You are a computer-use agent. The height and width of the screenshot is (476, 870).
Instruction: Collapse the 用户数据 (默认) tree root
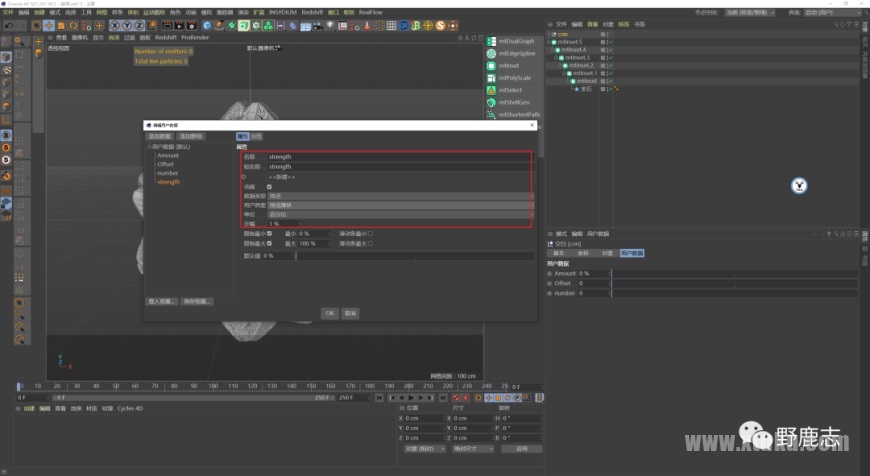[x=149, y=147]
